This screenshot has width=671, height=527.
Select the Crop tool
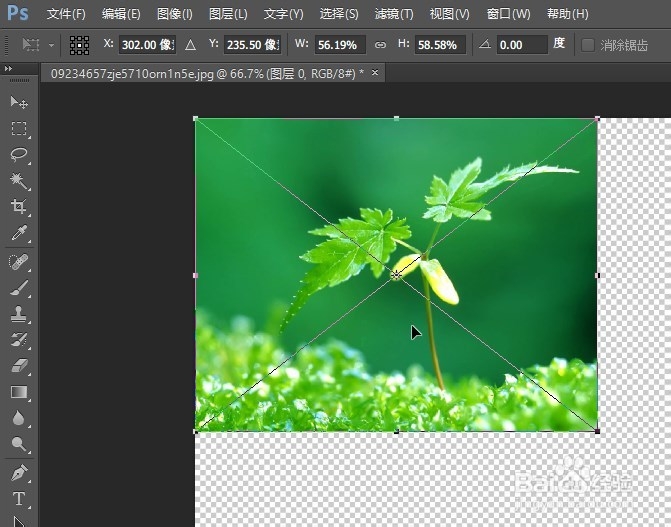(x=18, y=207)
